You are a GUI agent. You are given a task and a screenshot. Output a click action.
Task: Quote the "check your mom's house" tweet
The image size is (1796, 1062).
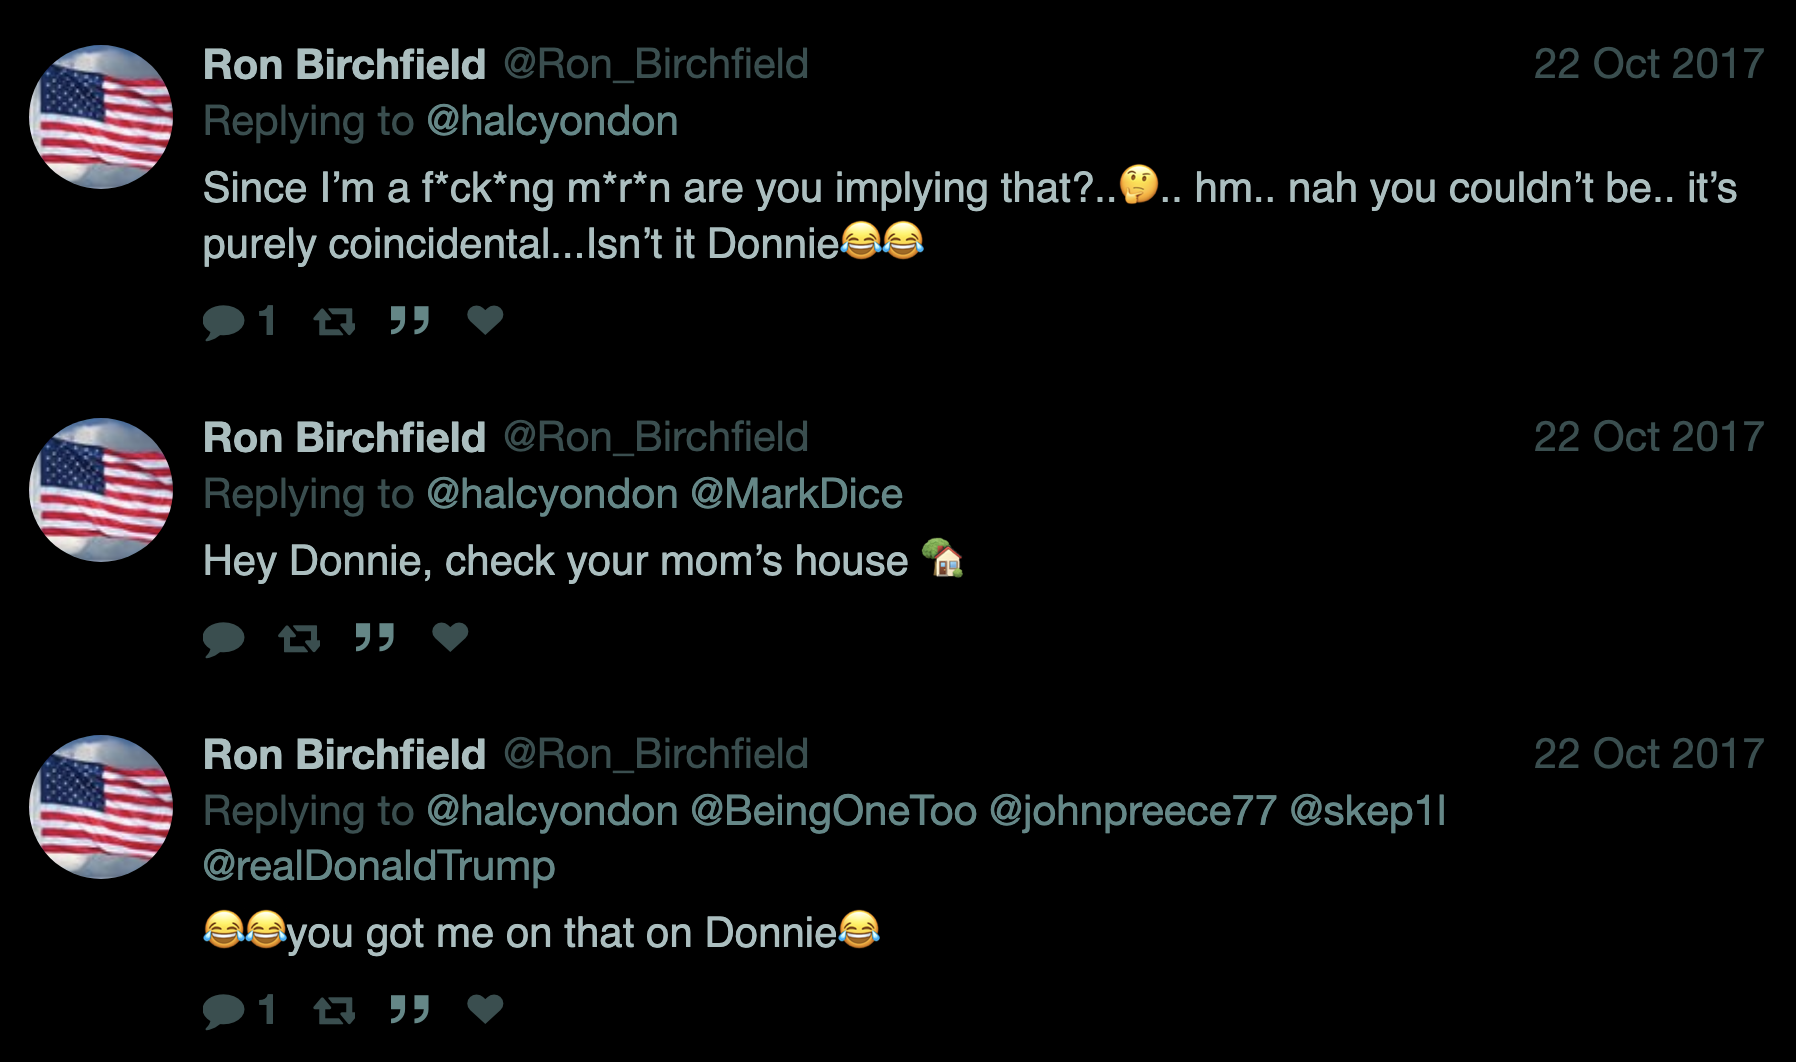(375, 637)
